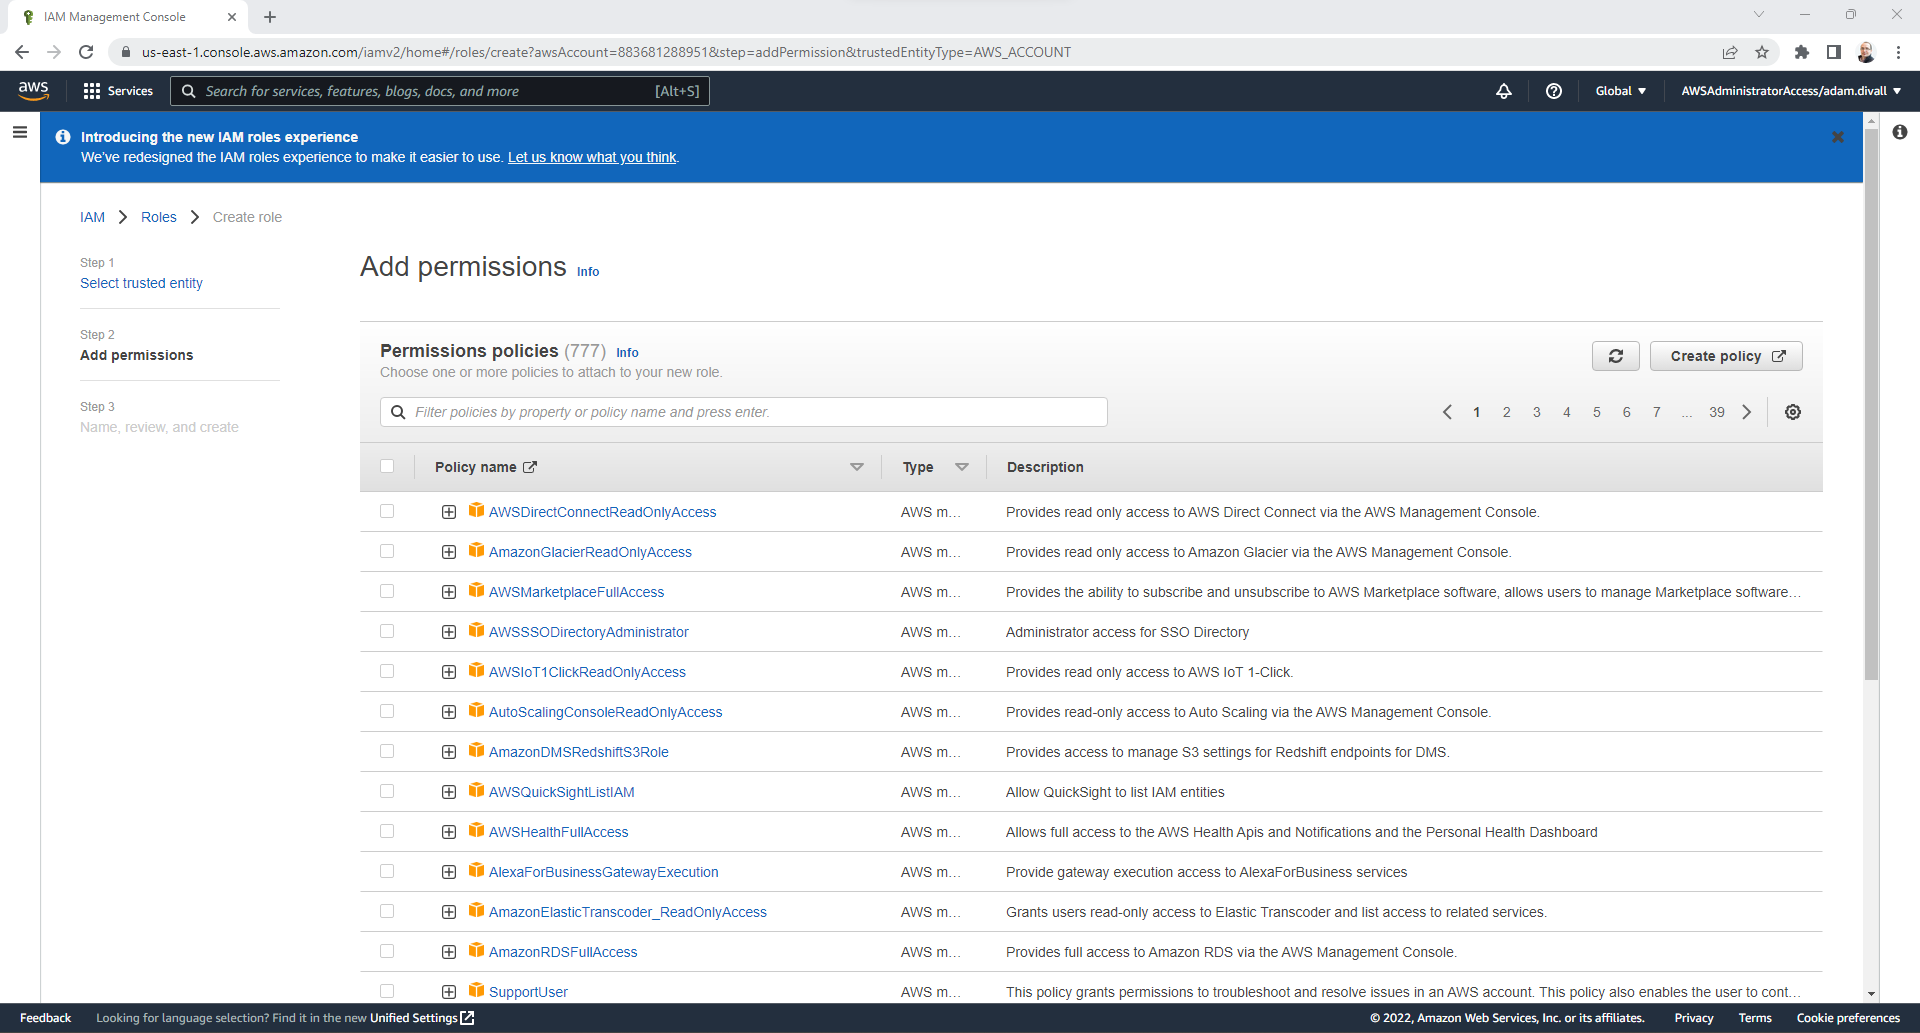Go to policies page 5
Viewport: 1920px width, 1033px height.
1596,412
